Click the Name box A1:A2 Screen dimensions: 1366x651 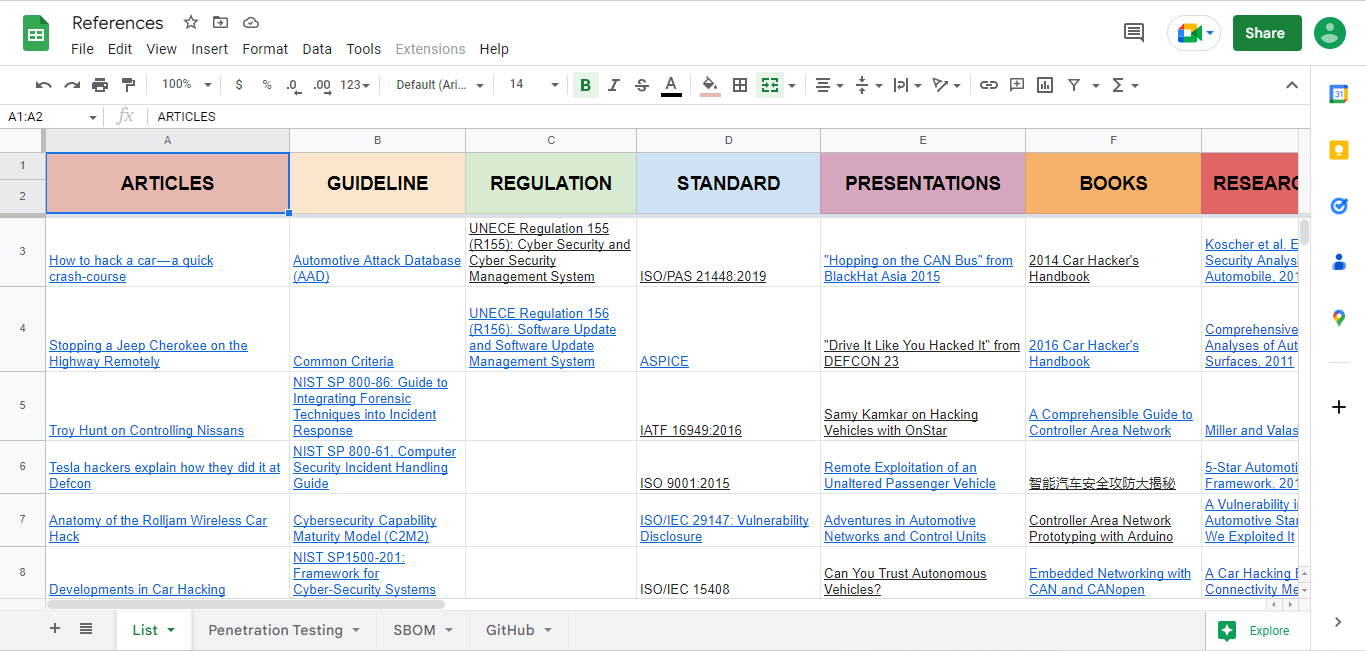click(x=52, y=117)
